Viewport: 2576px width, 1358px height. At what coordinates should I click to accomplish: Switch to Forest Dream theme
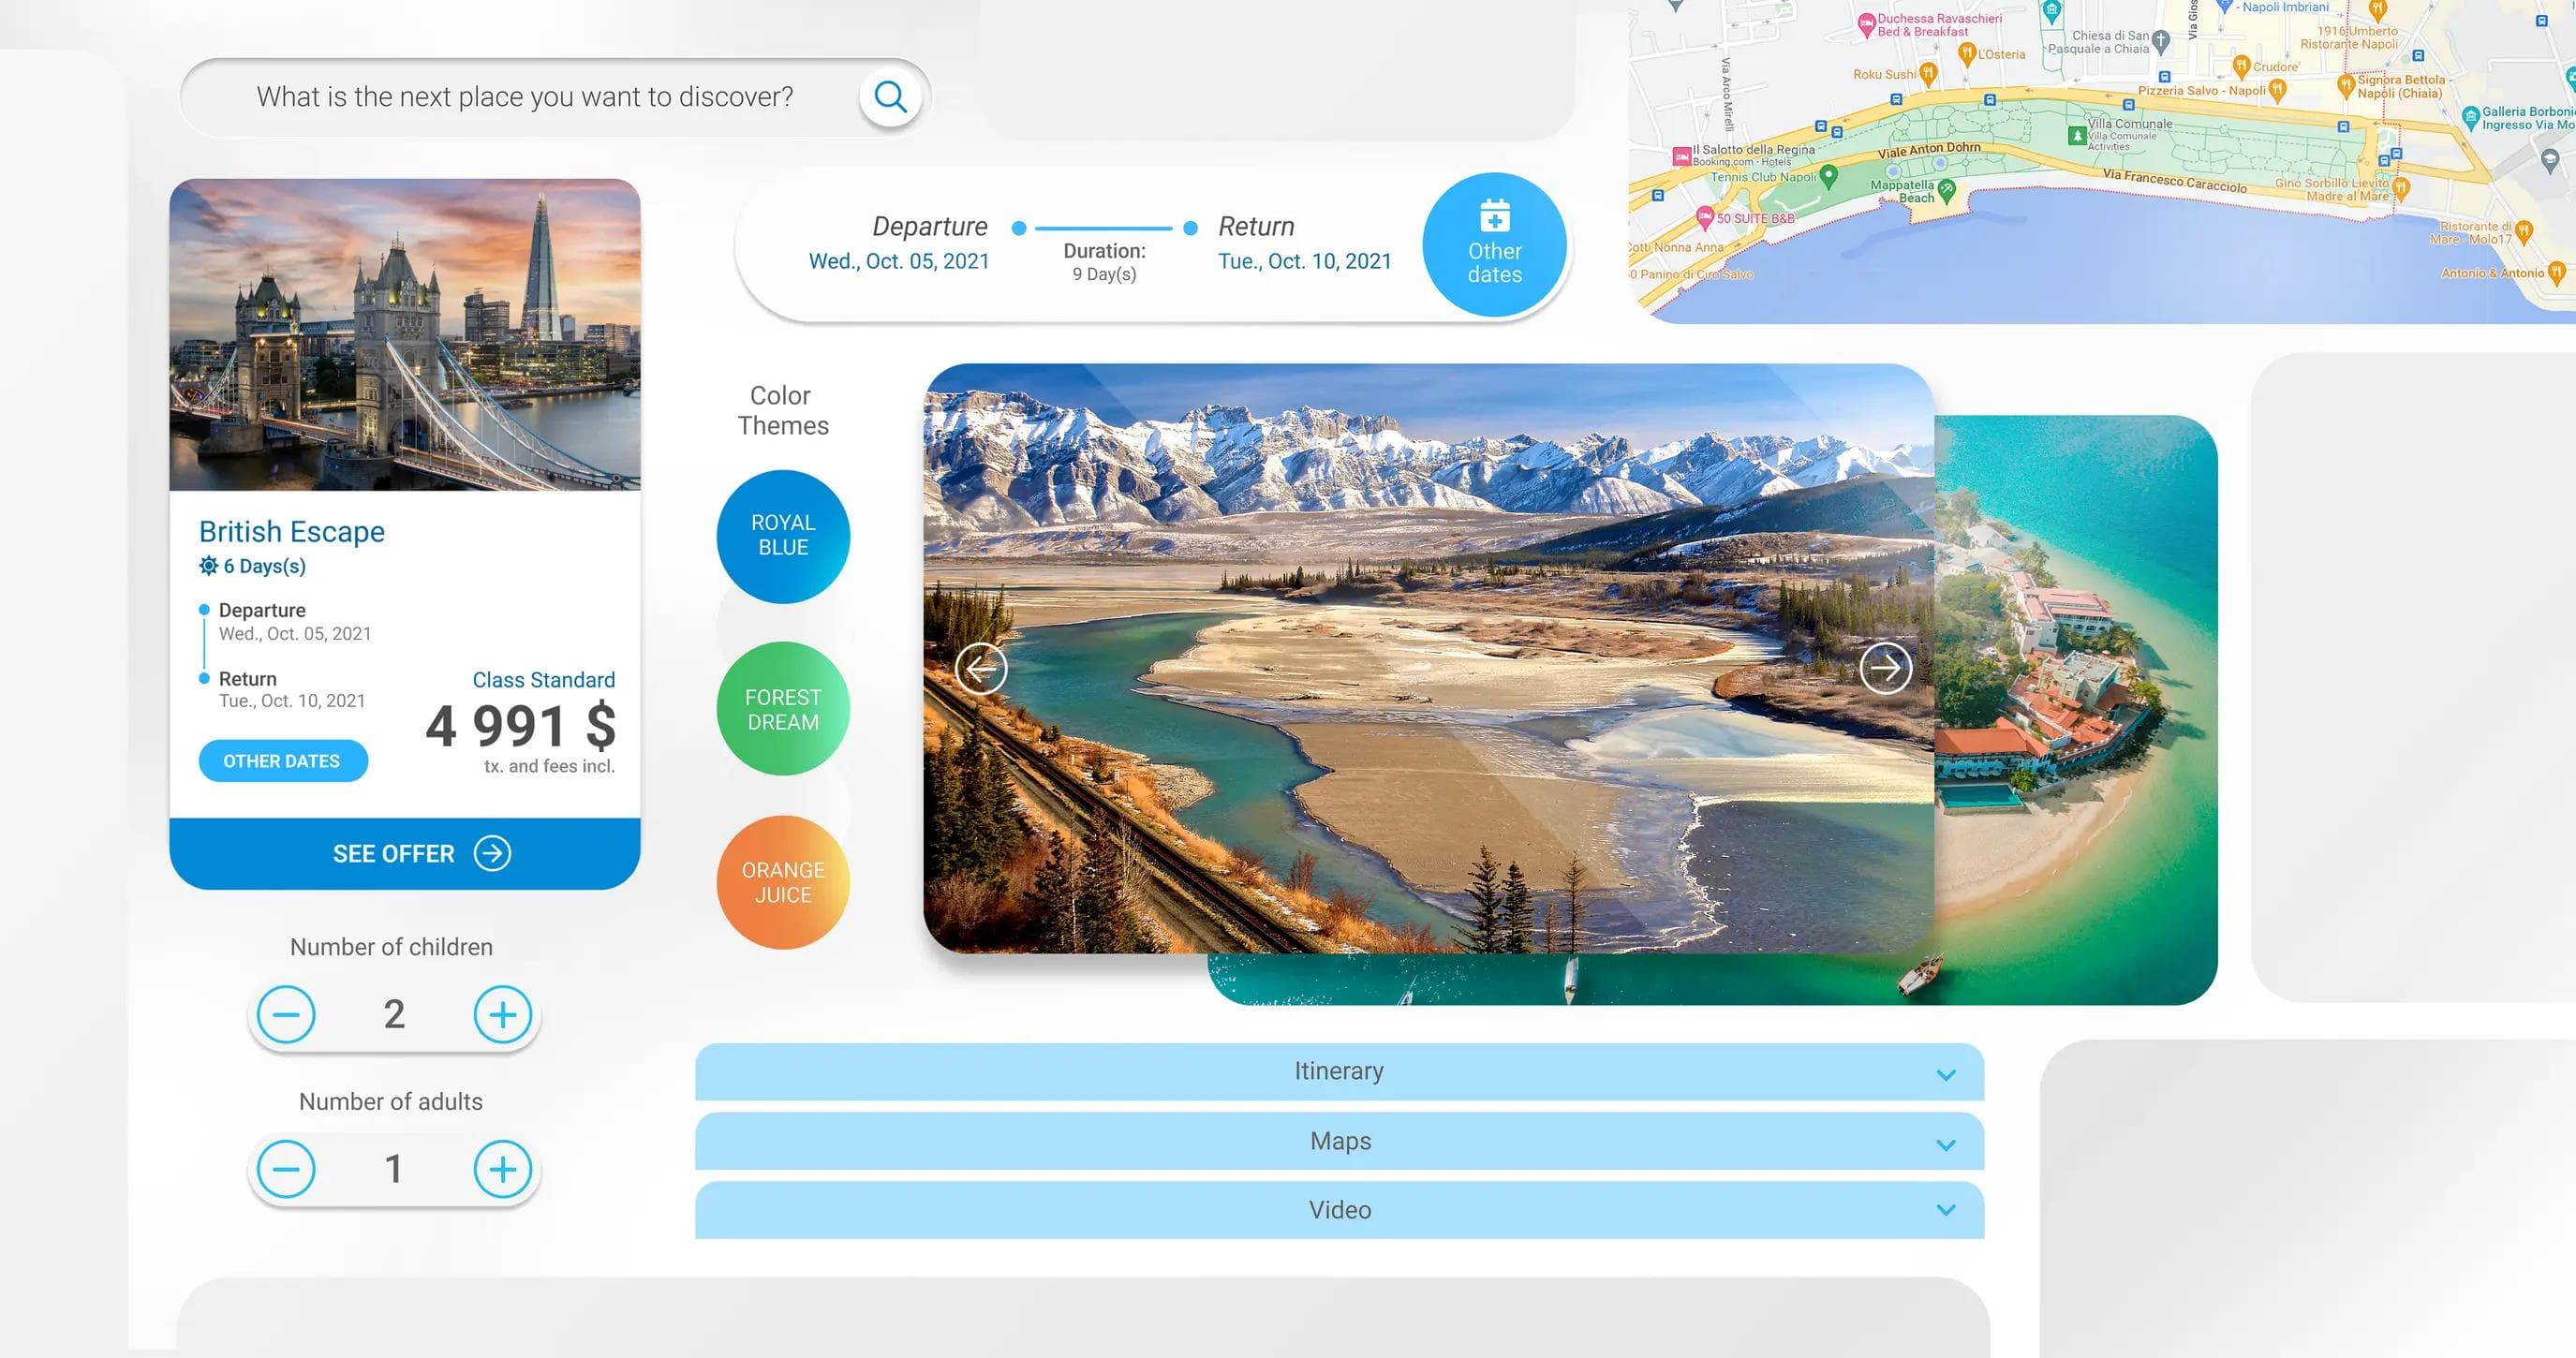pos(783,709)
